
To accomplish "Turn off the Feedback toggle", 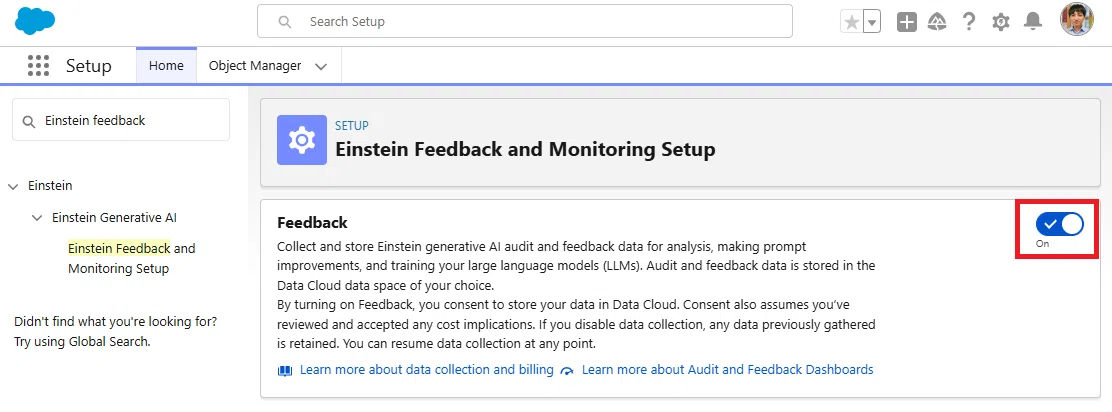I will (x=1060, y=225).
